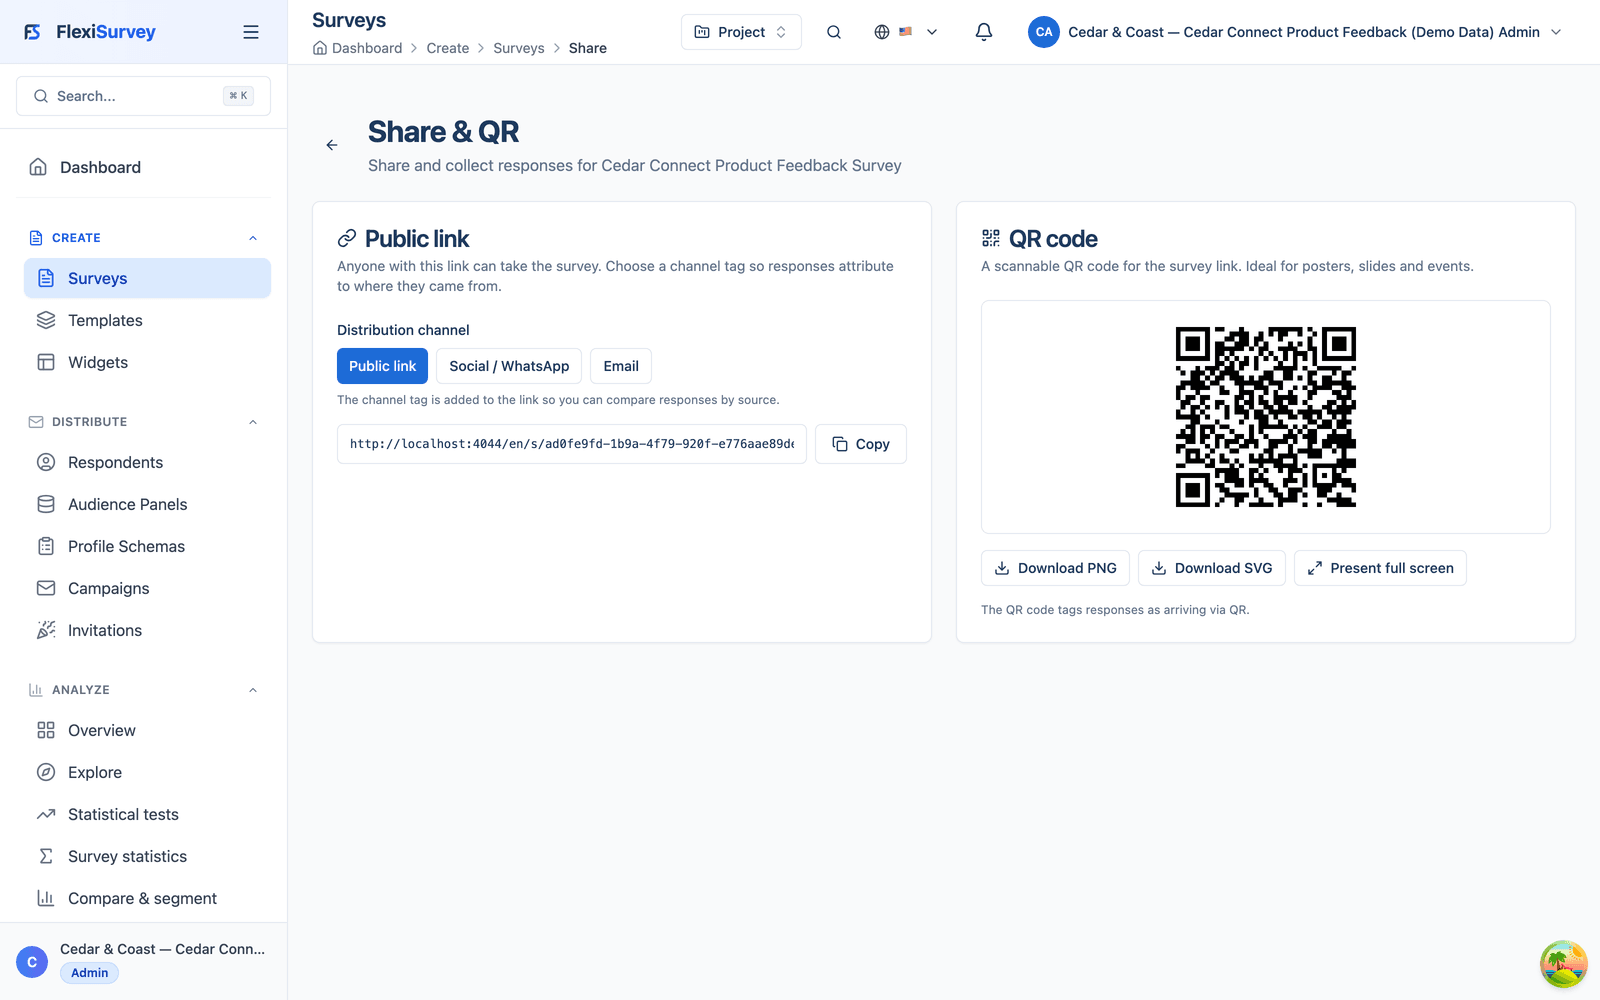Download the QR code as PNG

click(1055, 568)
